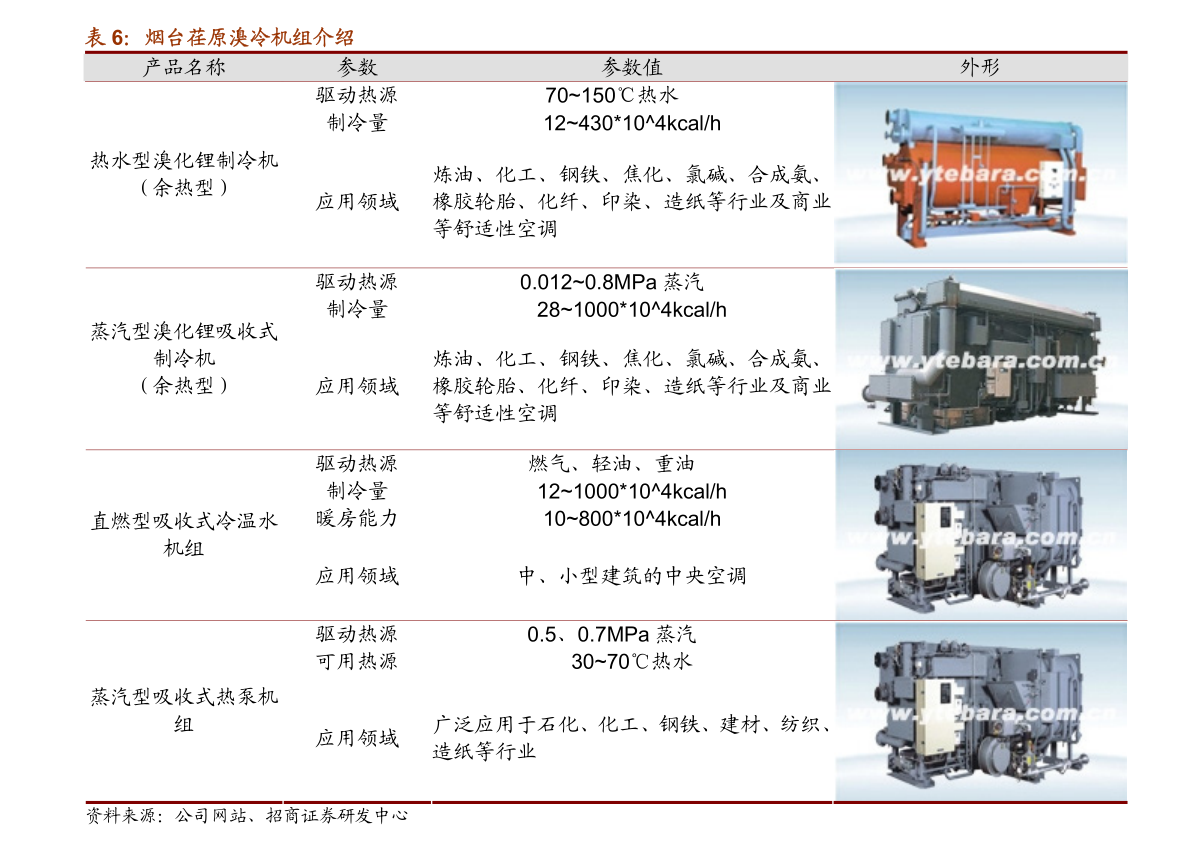
Task: Click the value 30~70℃热水
Action: click(632, 661)
